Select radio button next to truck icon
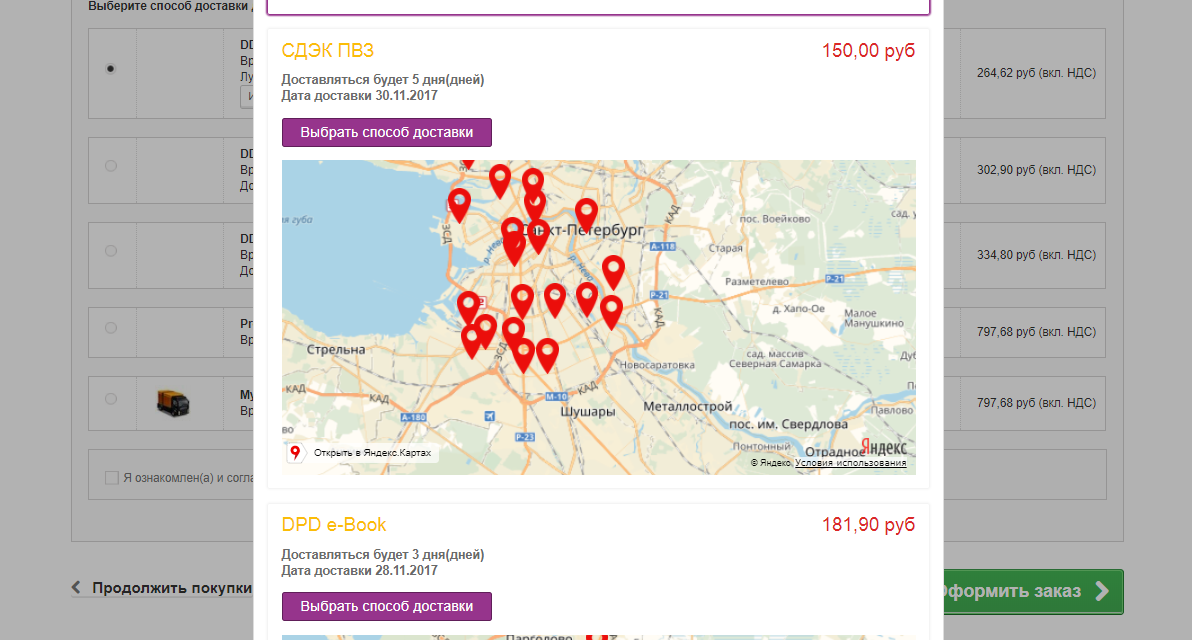 [x=110, y=399]
